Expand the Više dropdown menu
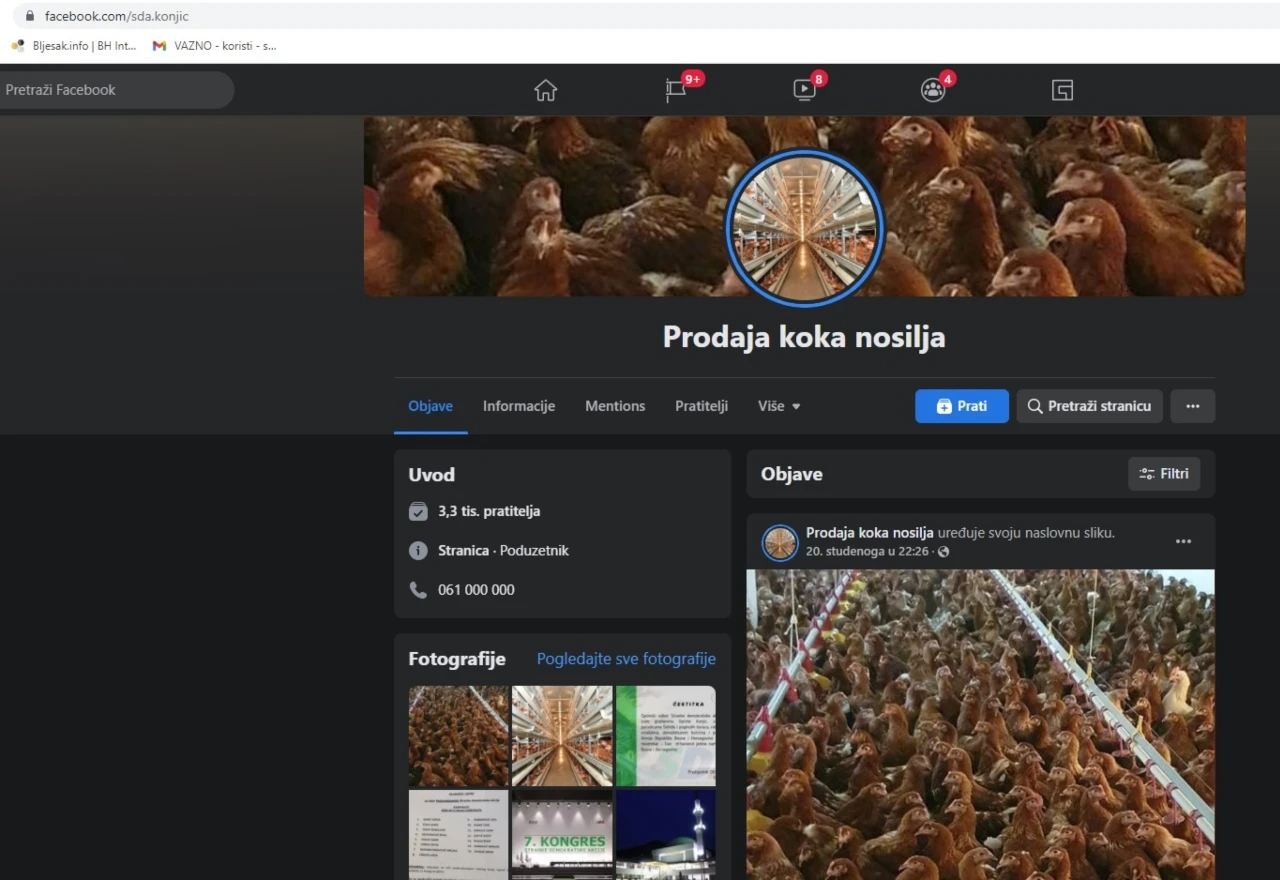This screenshot has height=880, width=1280. click(779, 406)
